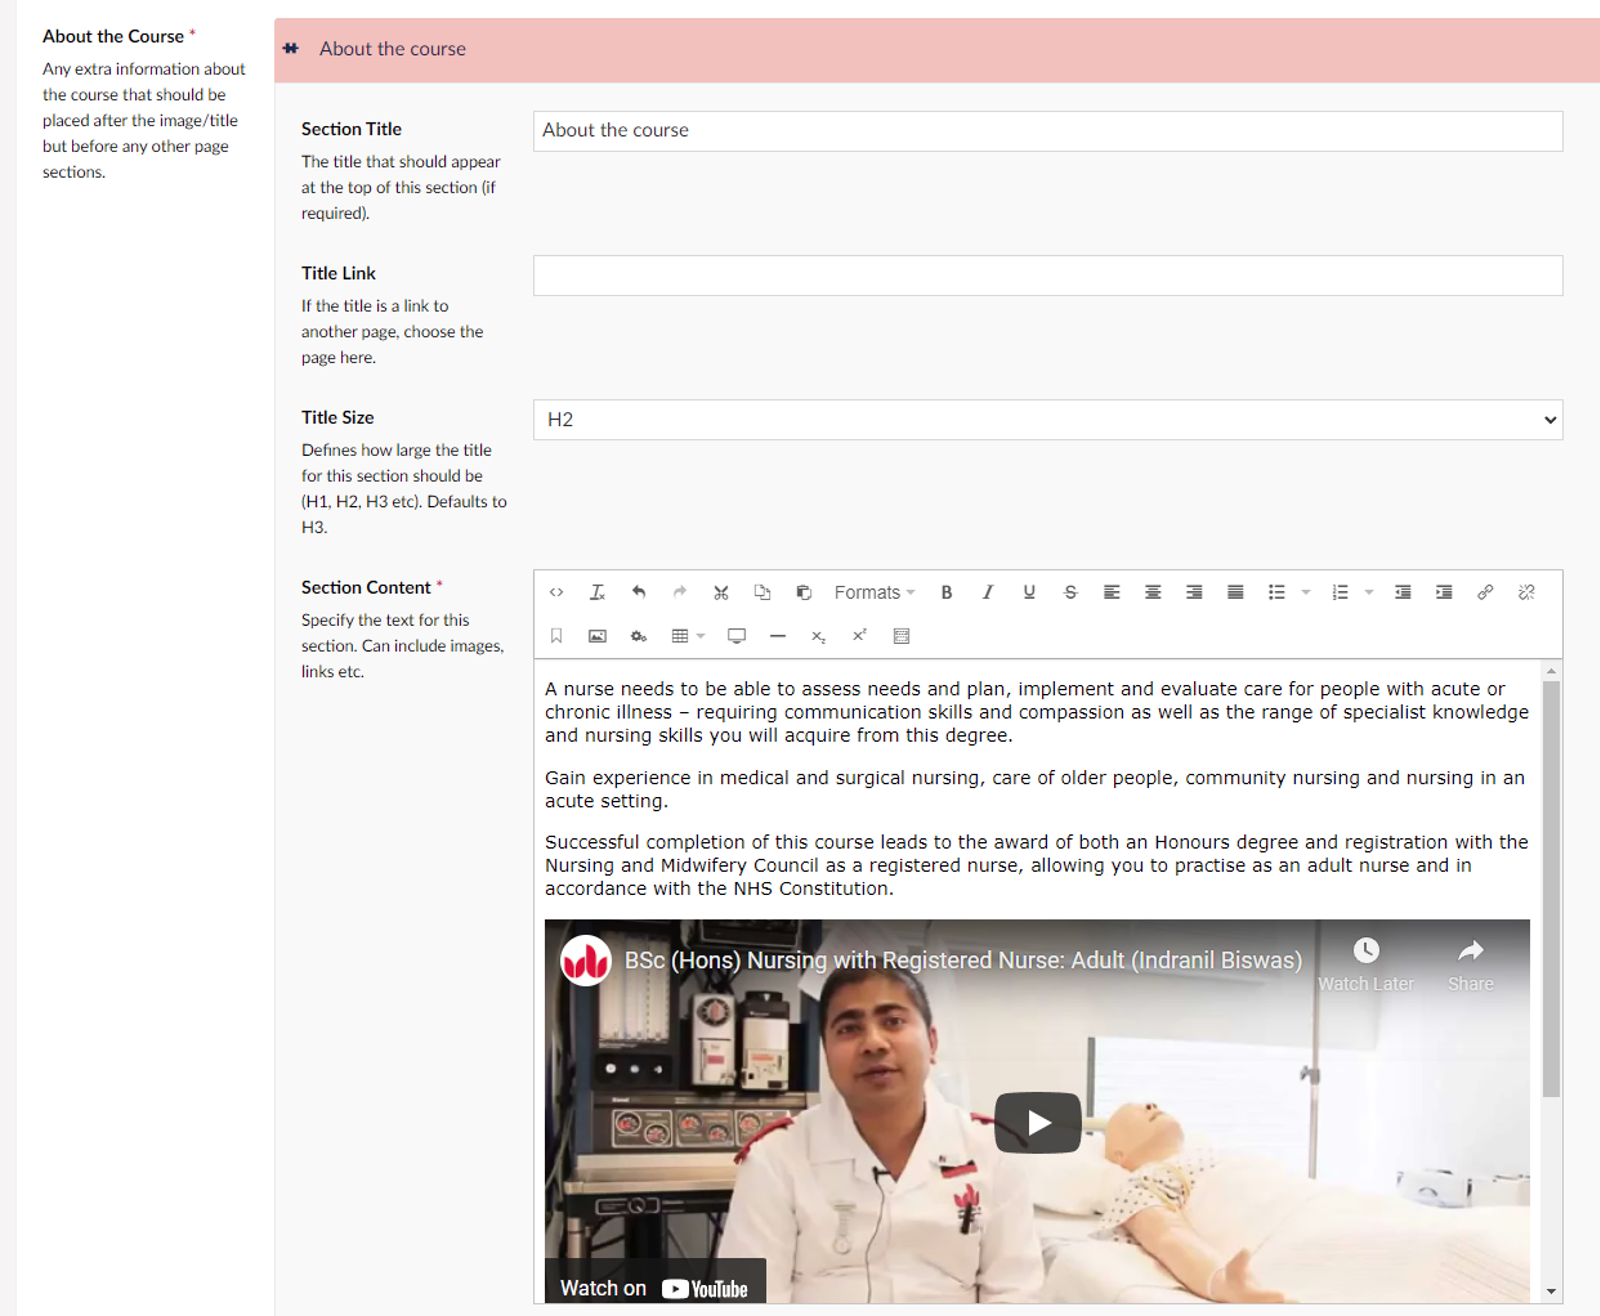Open the Formats menu
Viewport: 1600px width, 1316px height.
870,592
